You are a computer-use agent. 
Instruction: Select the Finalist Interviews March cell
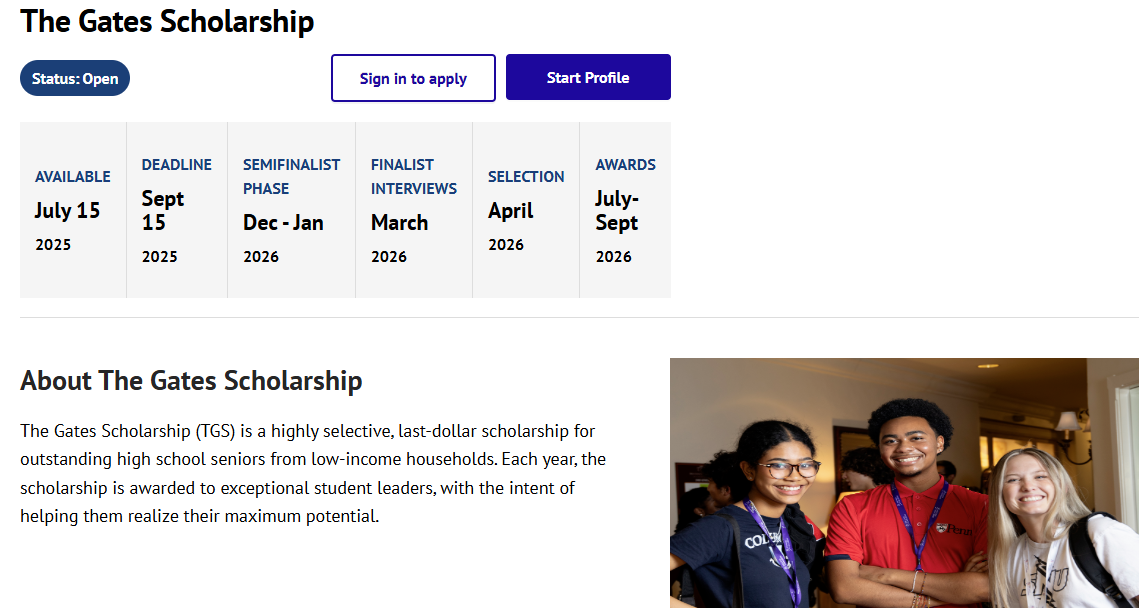(x=414, y=210)
